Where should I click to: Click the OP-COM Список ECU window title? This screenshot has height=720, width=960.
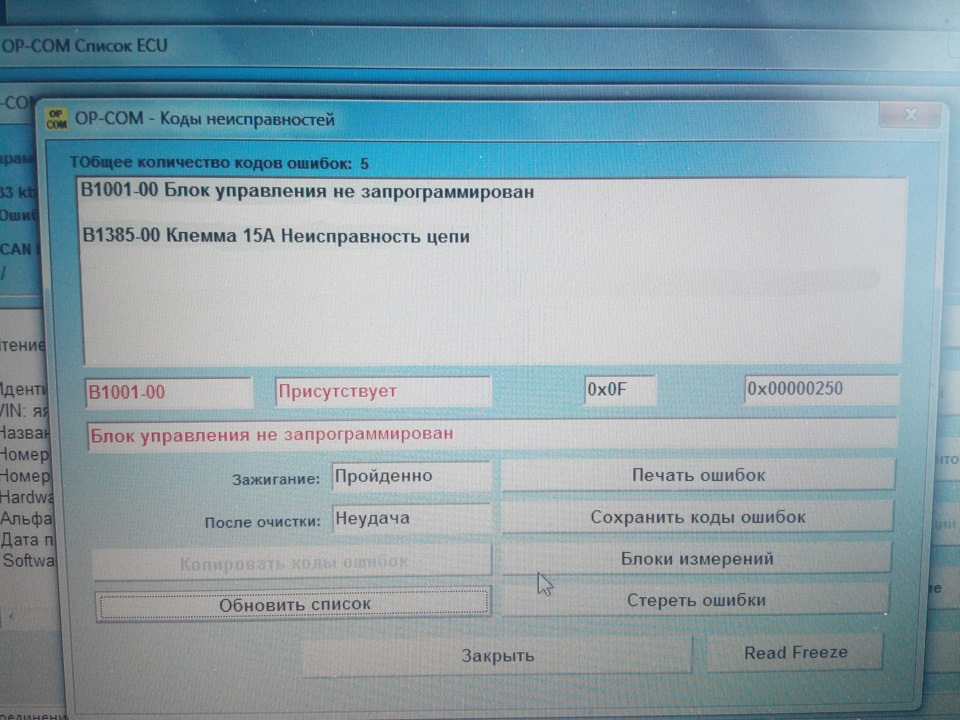click(84, 46)
